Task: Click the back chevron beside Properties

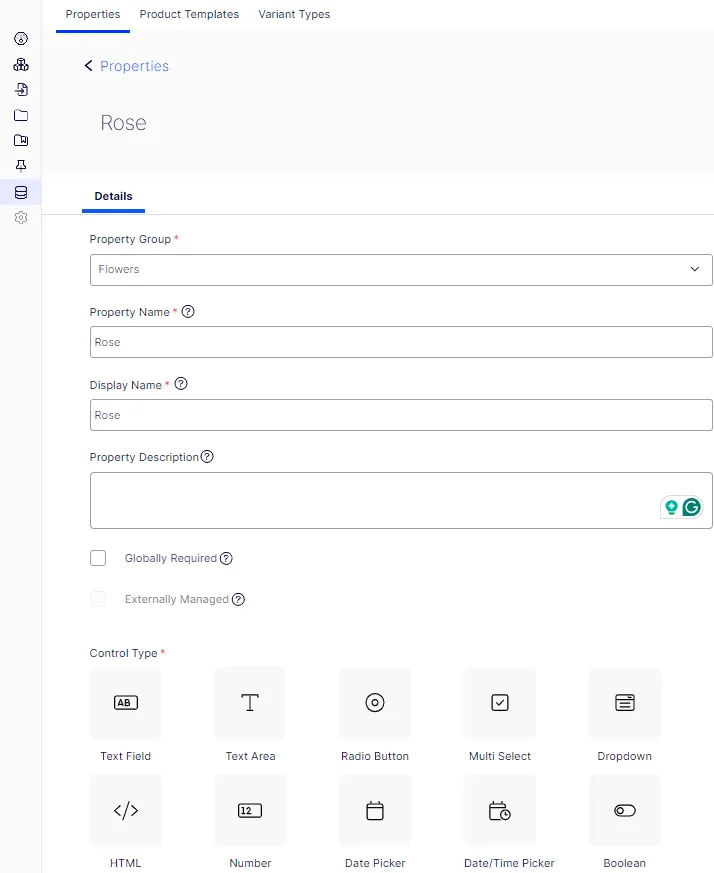Action: click(88, 66)
